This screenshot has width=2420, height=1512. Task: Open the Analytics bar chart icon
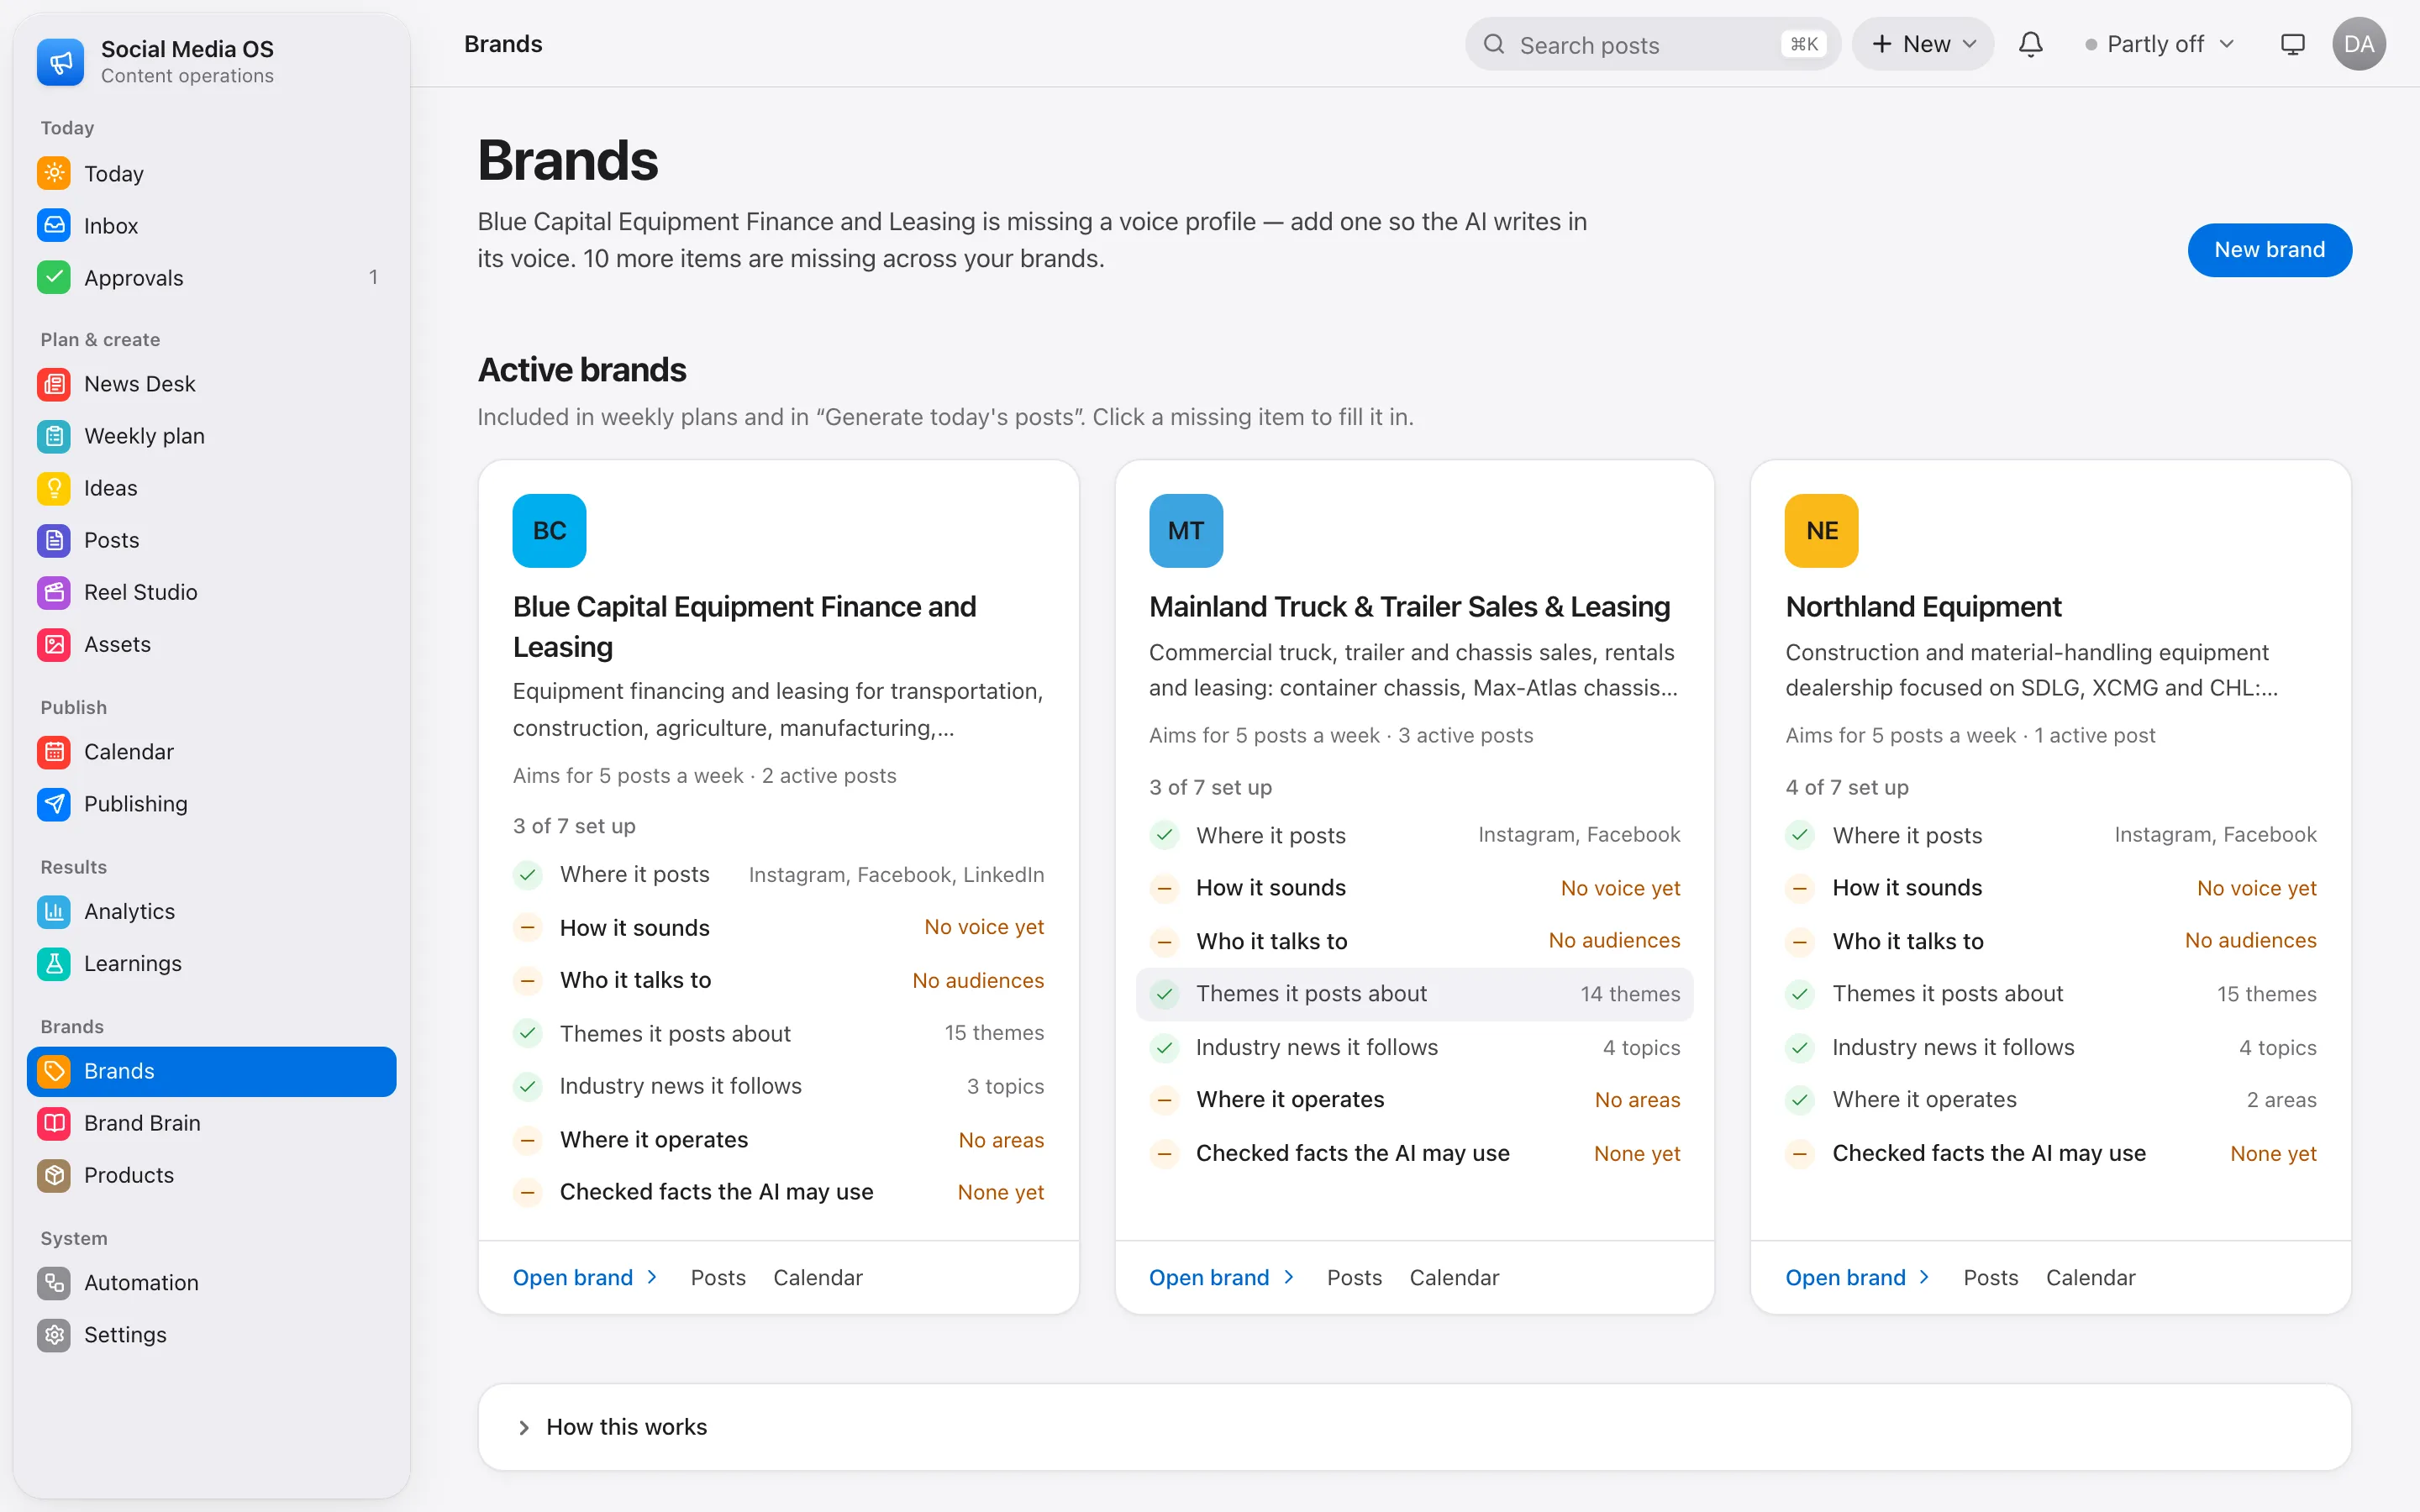[54, 911]
